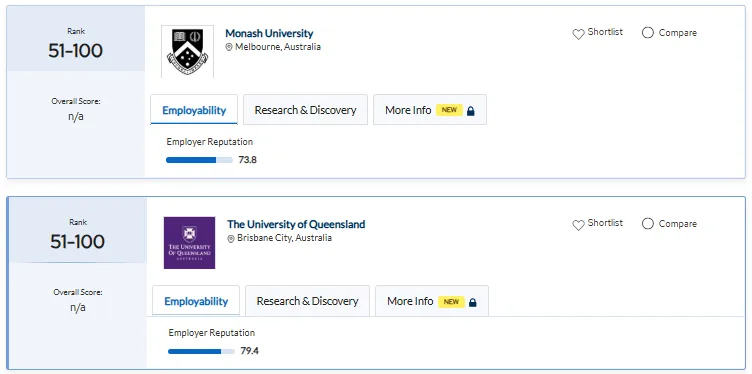Click lock icon on Queensland More Info

[472, 302]
